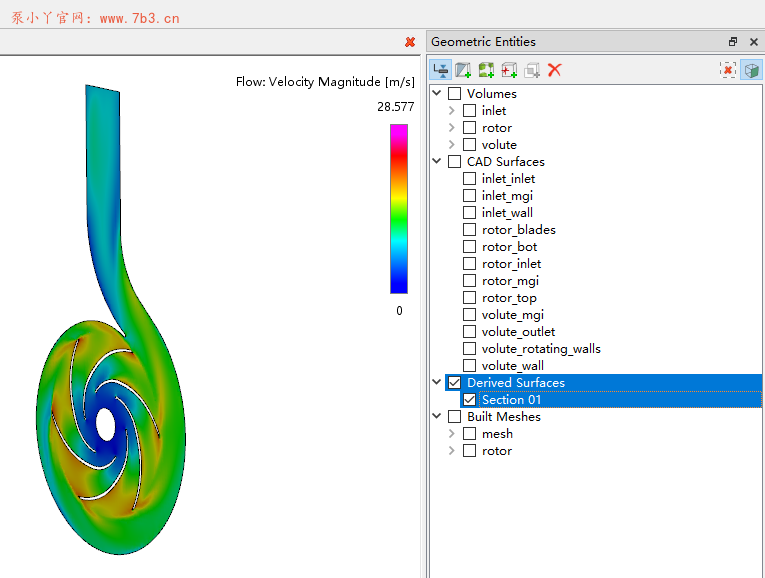Check the volute volume checkbox

(x=469, y=144)
